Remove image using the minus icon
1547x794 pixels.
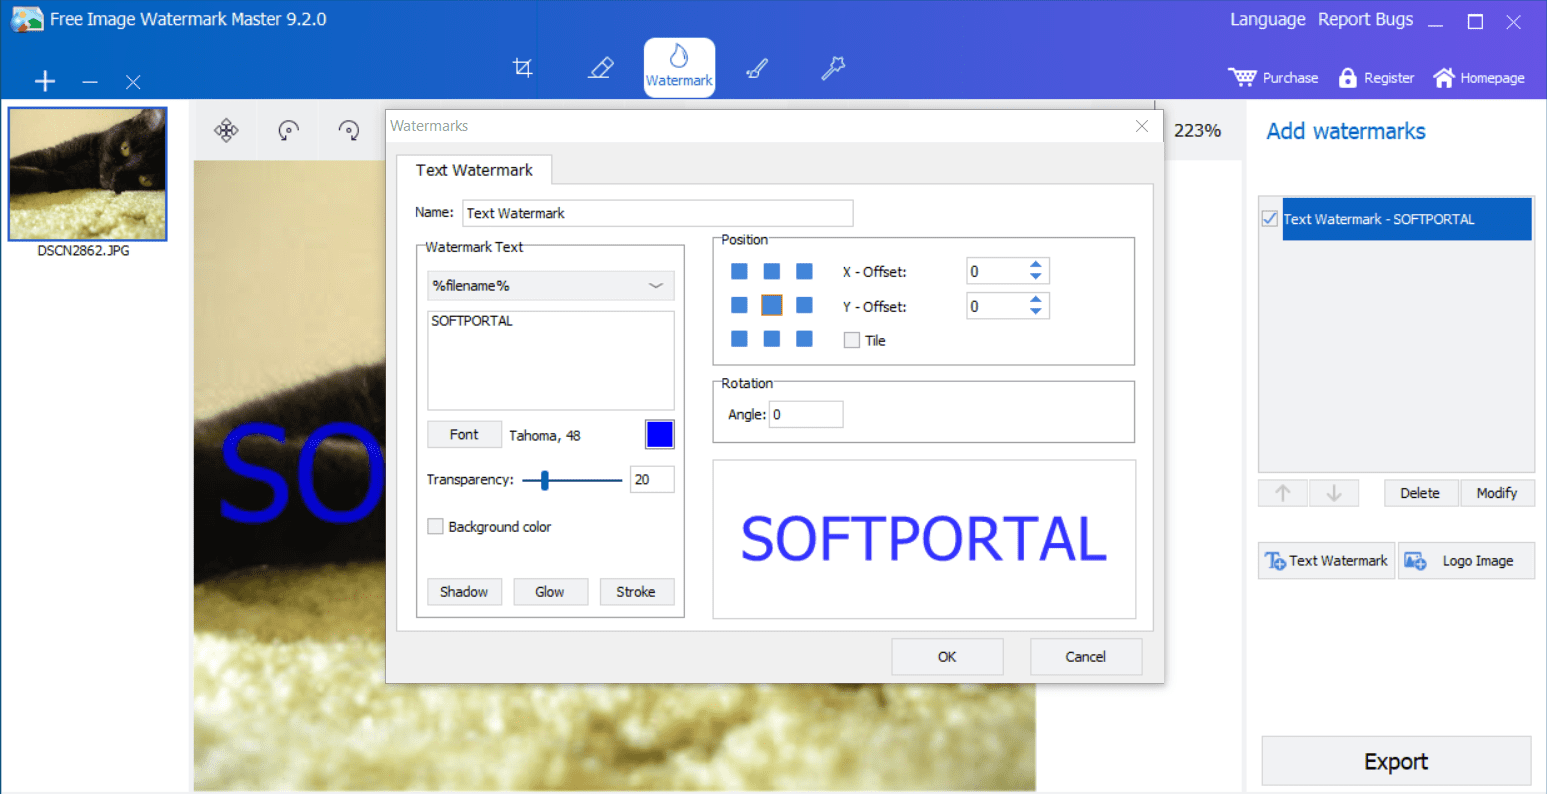pos(90,81)
